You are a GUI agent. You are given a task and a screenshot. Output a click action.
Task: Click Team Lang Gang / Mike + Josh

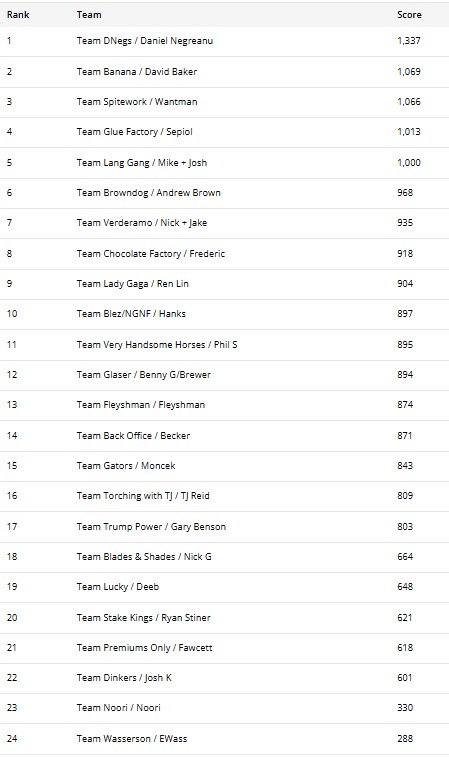coord(141,163)
